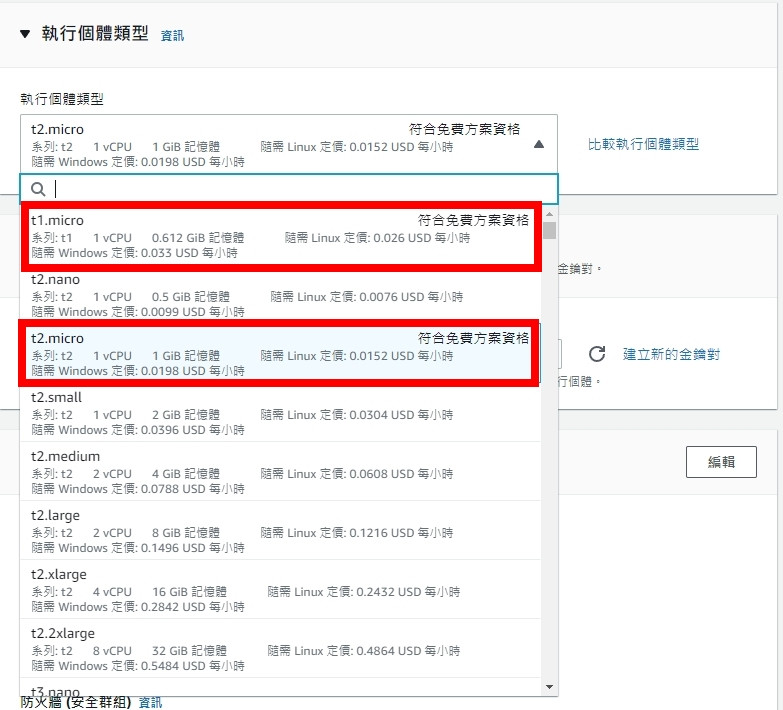
Task: Click the dropdown list scroll-down arrow
Action: pos(549,687)
